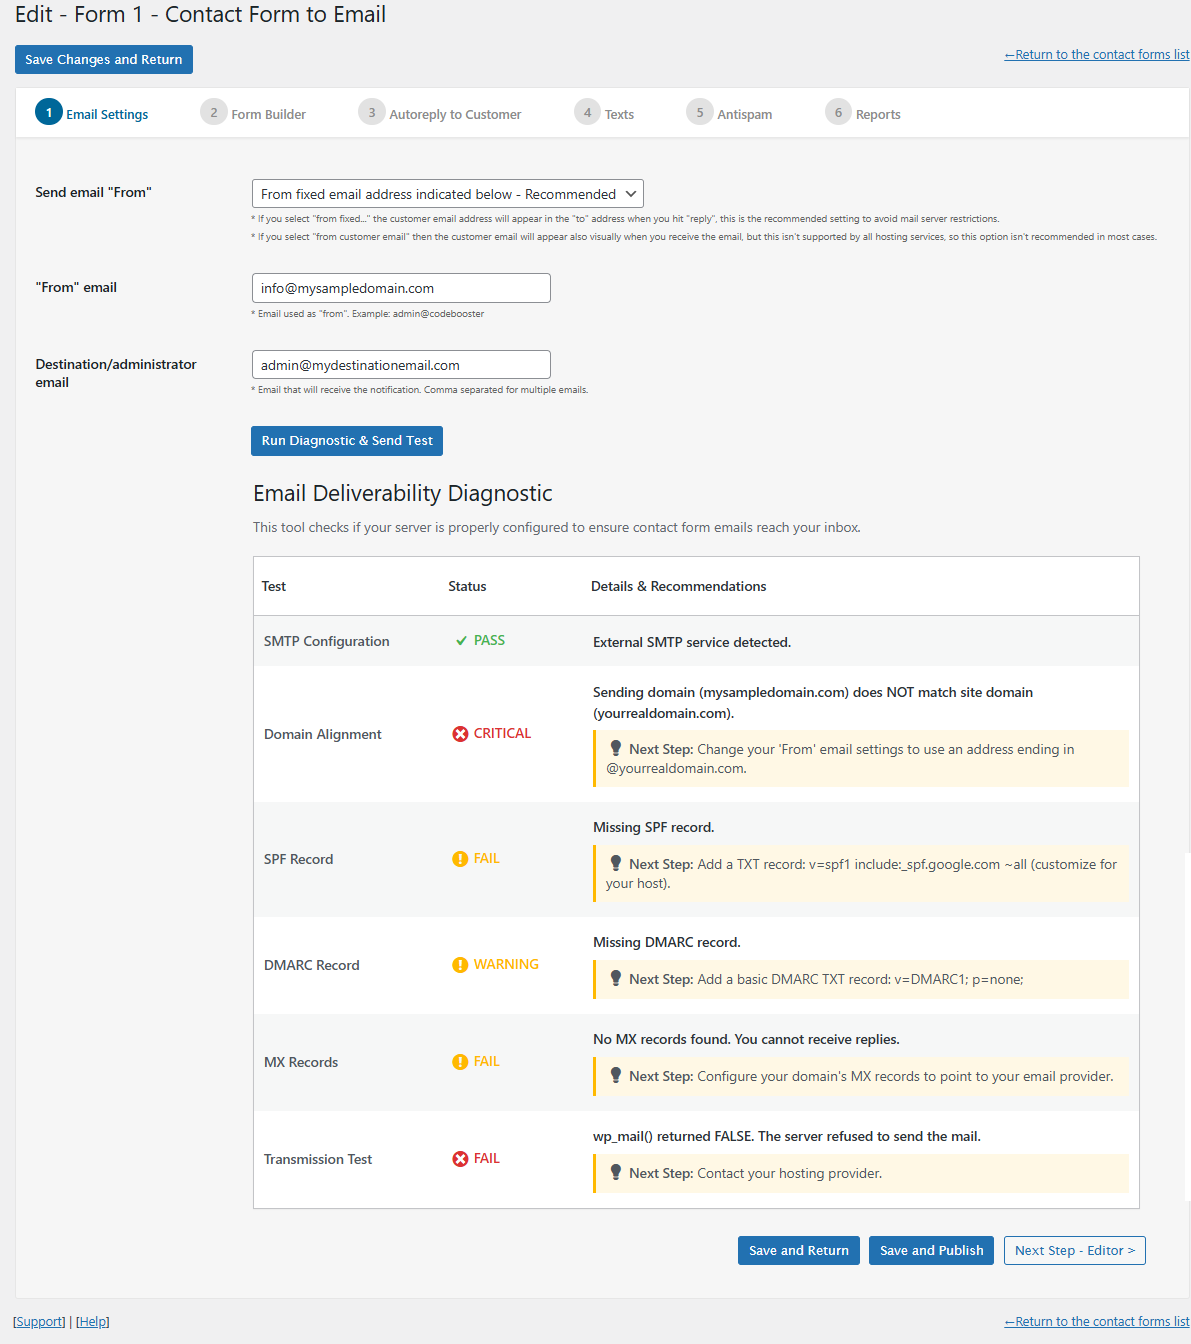Click the orange FAIL icon for SPF Record
1191x1344 pixels.
coord(460,859)
